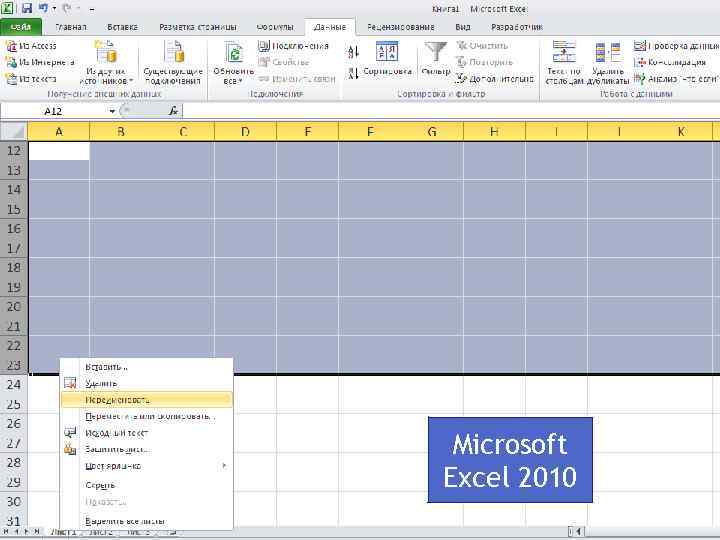This screenshot has height=540, width=720.
Task: Select column K header
Action: tap(681, 132)
